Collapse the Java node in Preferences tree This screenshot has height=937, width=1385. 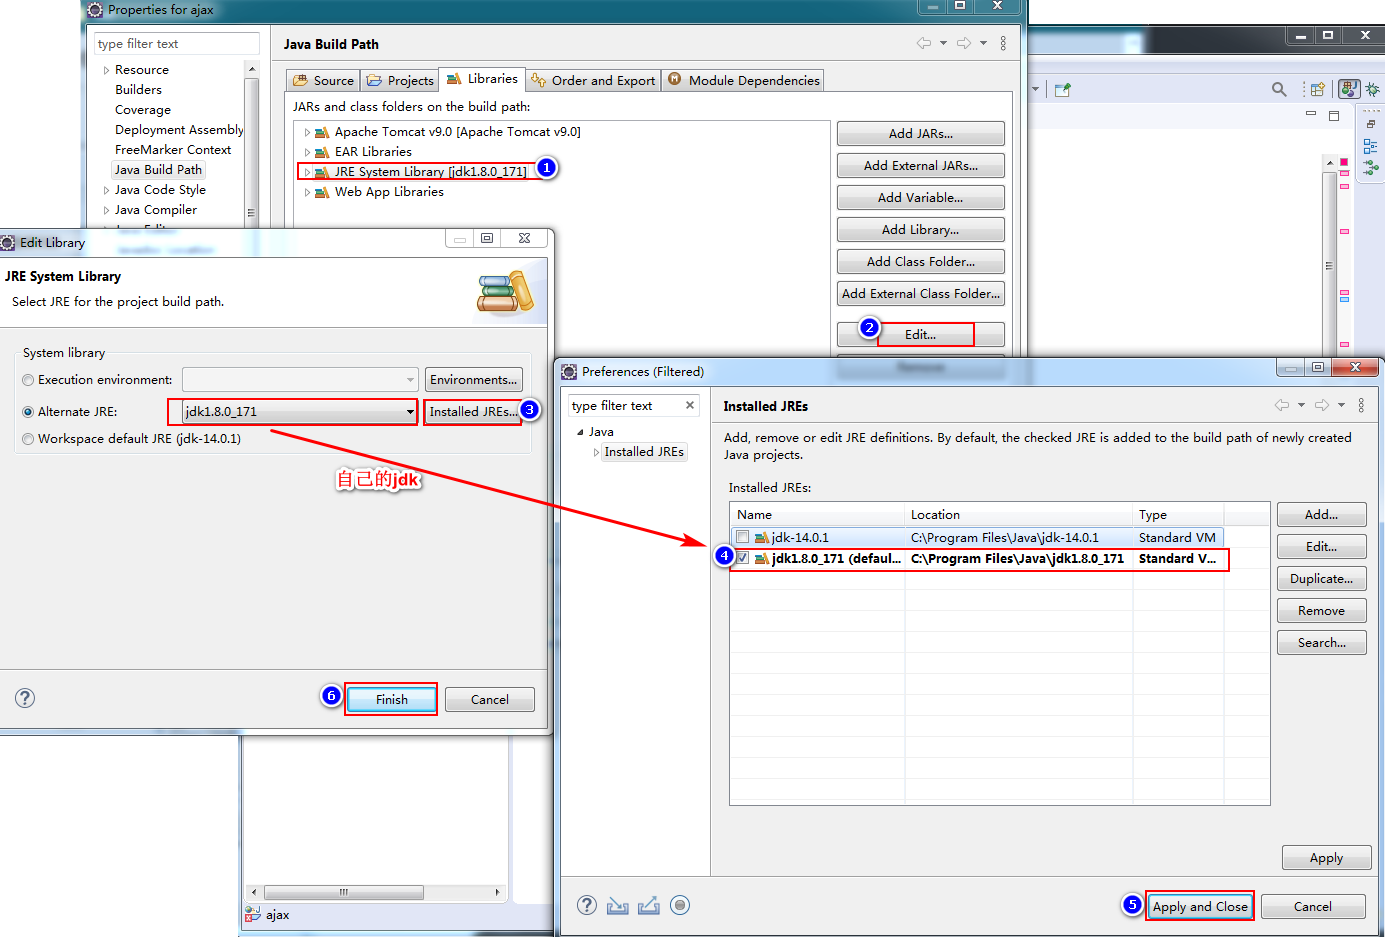580,432
